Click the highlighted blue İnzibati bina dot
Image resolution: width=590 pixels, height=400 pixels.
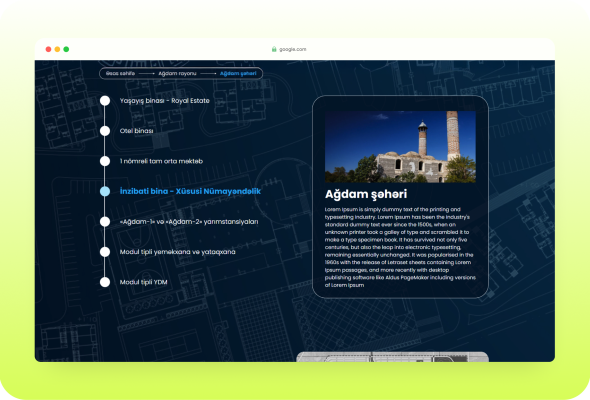(105, 191)
